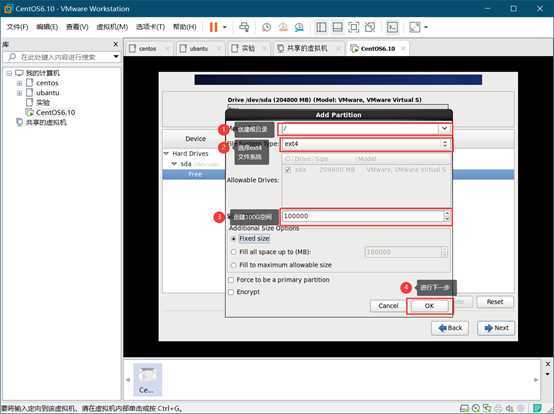Select the CentOS6.10 tab

(377, 48)
